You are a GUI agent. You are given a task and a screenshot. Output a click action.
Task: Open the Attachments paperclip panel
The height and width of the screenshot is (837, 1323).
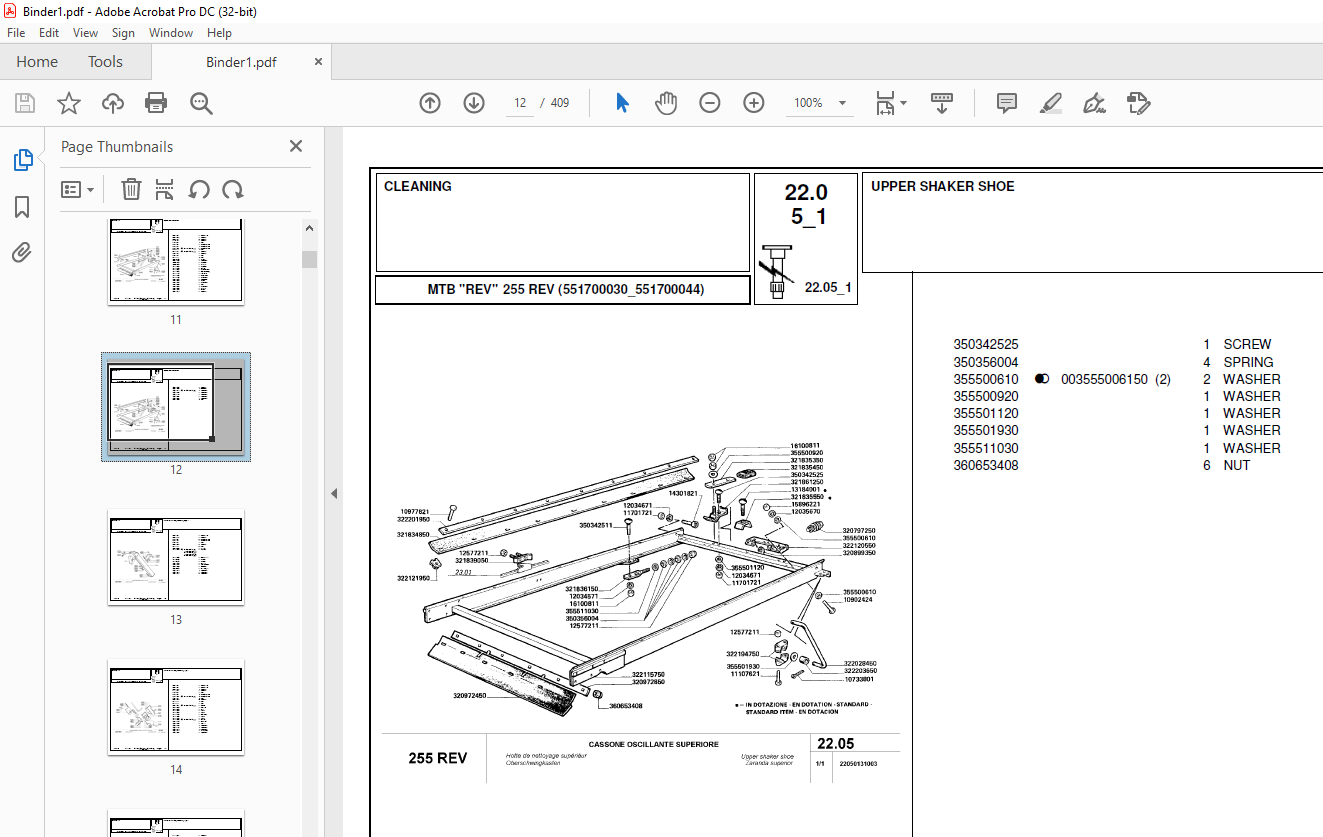pyautogui.click(x=22, y=252)
